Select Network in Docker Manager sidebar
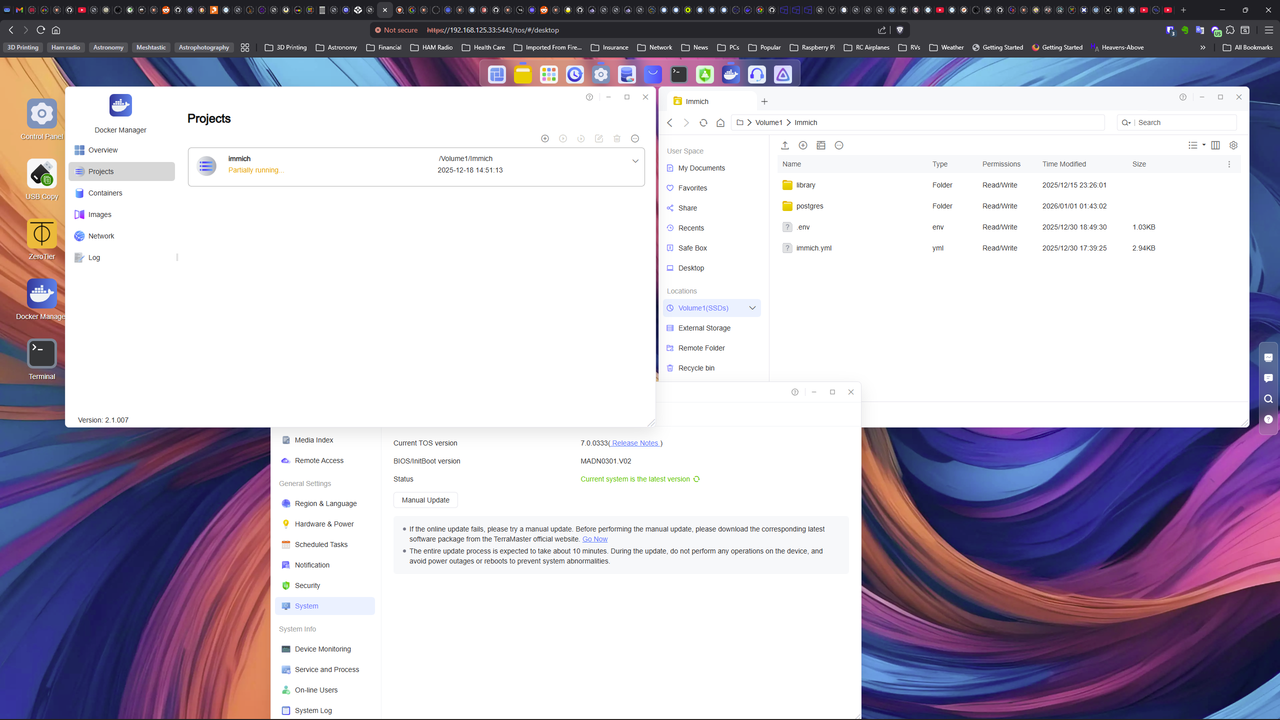The image size is (1280, 720). (121, 236)
